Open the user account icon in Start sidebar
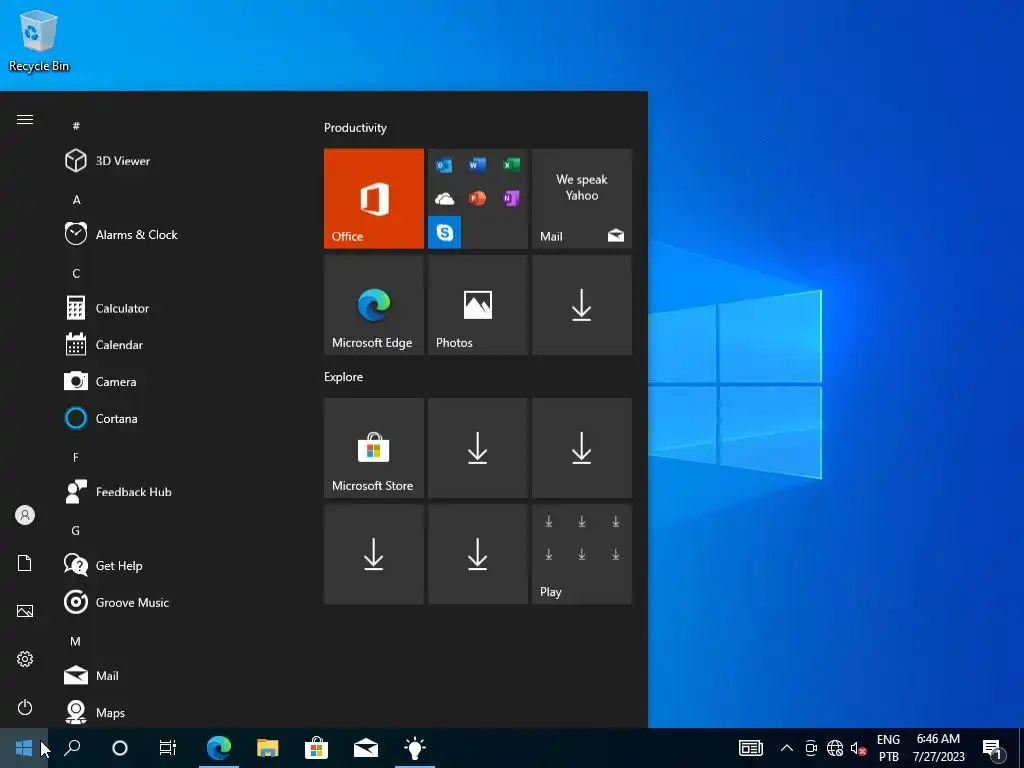1024x768 pixels. 25,515
